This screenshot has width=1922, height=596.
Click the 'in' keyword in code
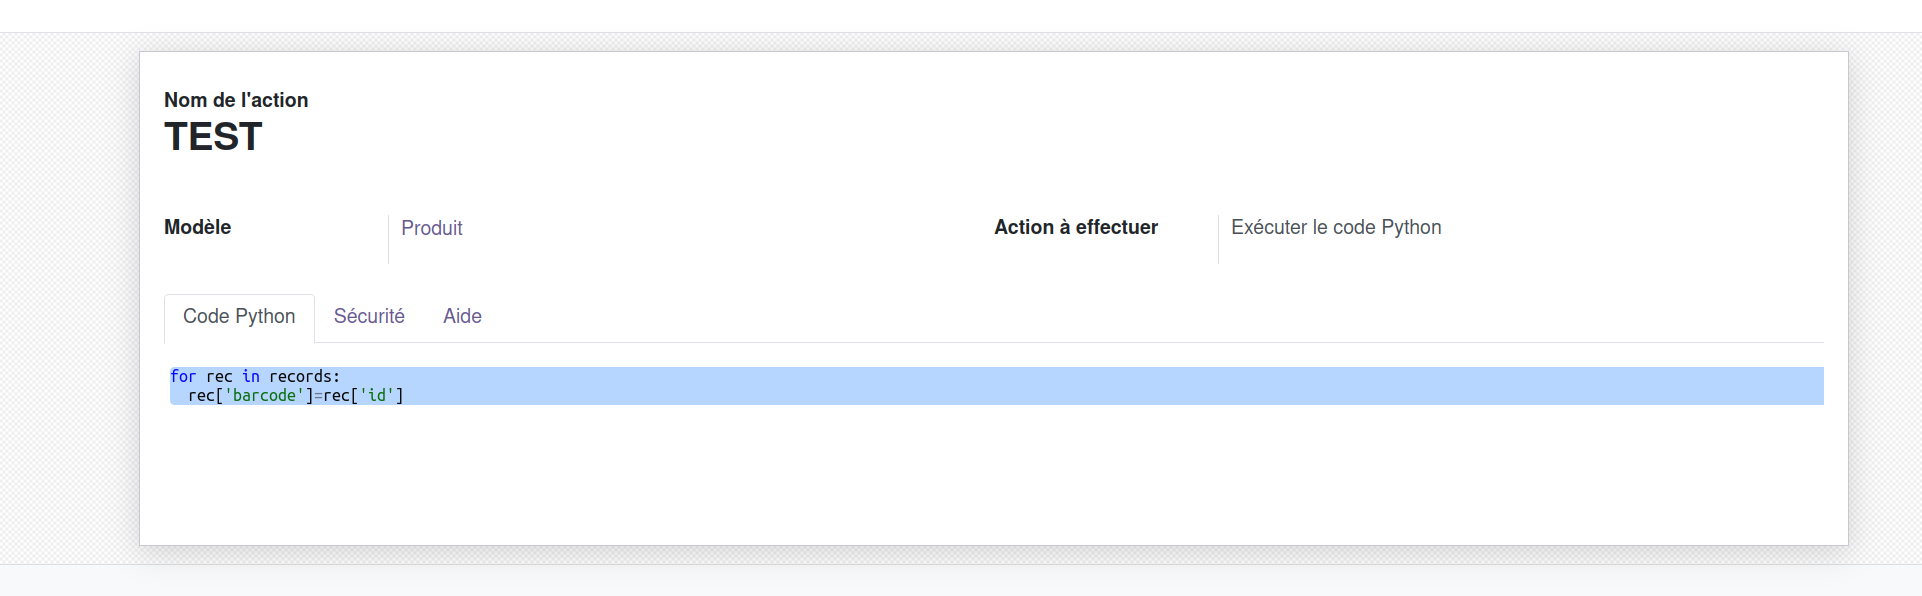(251, 377)
